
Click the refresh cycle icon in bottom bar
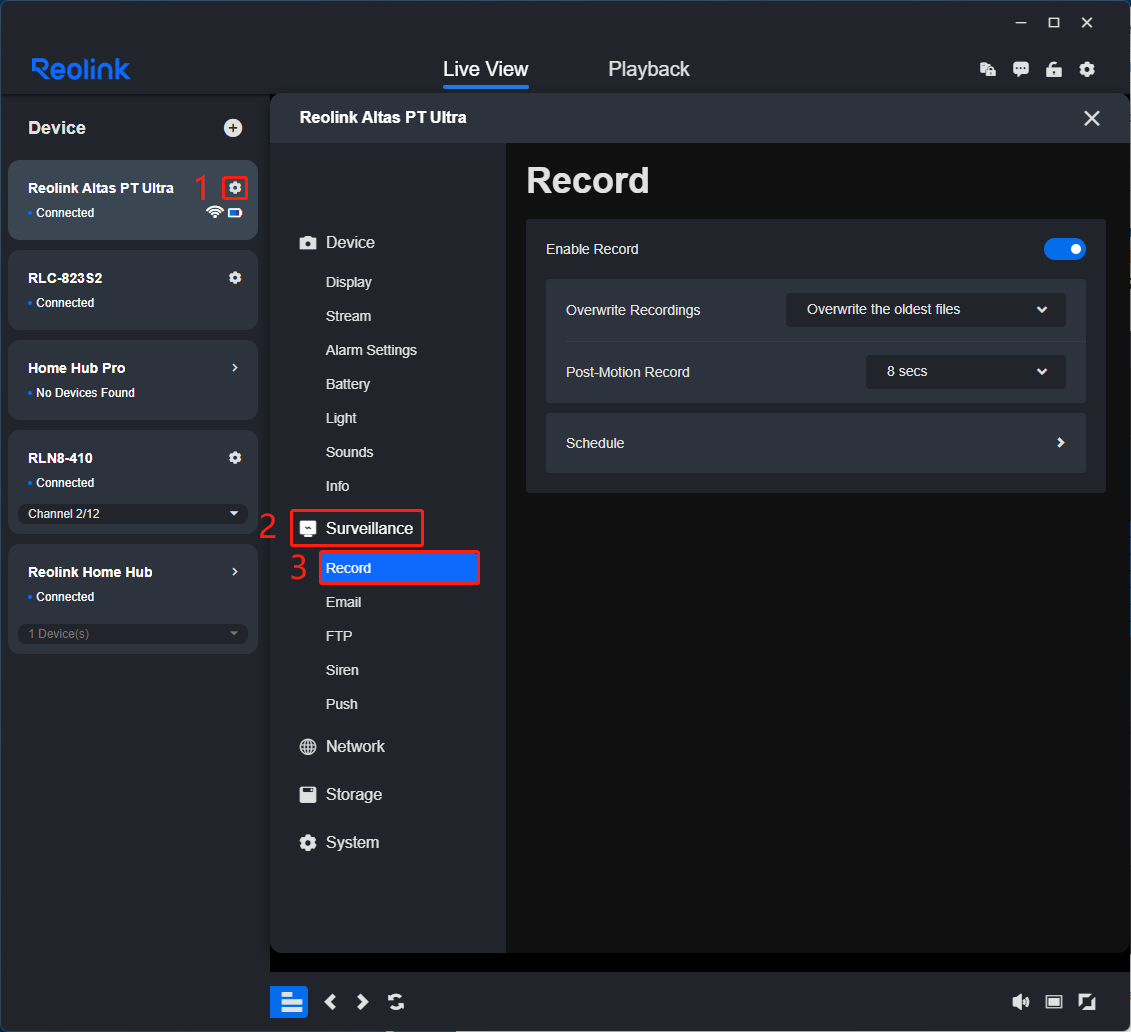pos(396,1002)
